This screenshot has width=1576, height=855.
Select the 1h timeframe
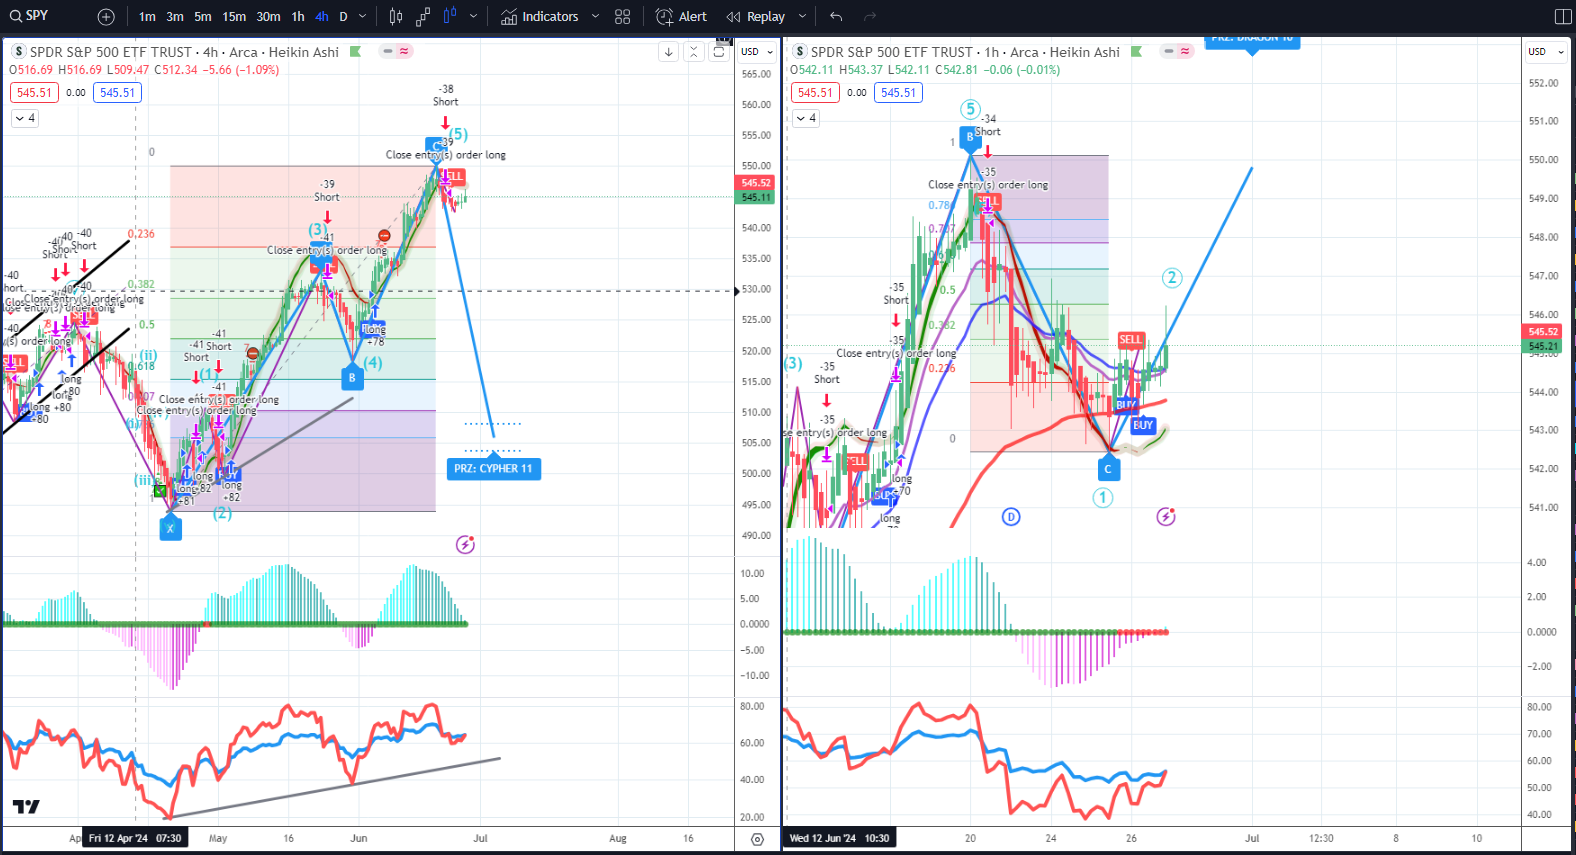298,17
